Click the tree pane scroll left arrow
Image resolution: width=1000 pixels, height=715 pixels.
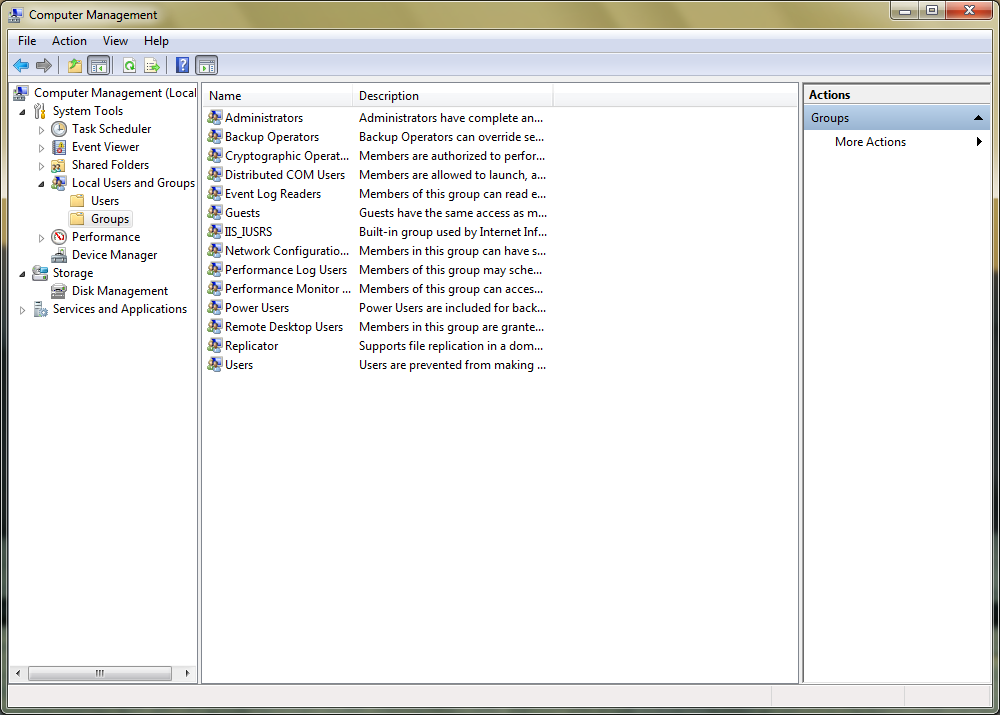tap(18, 673)
